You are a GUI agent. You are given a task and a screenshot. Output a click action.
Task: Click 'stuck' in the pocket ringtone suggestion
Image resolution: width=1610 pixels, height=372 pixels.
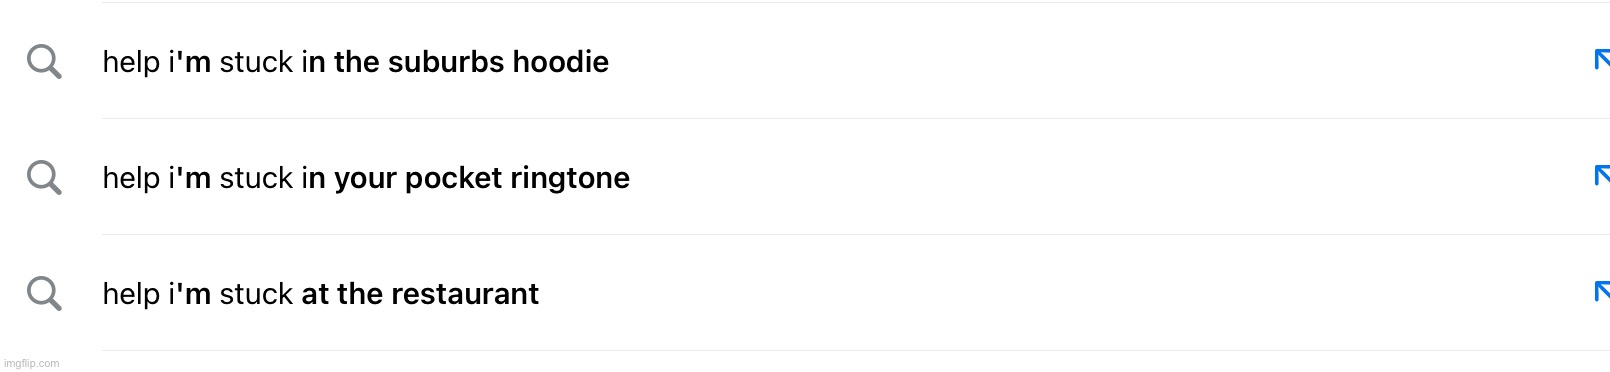(x=256, y=178)
